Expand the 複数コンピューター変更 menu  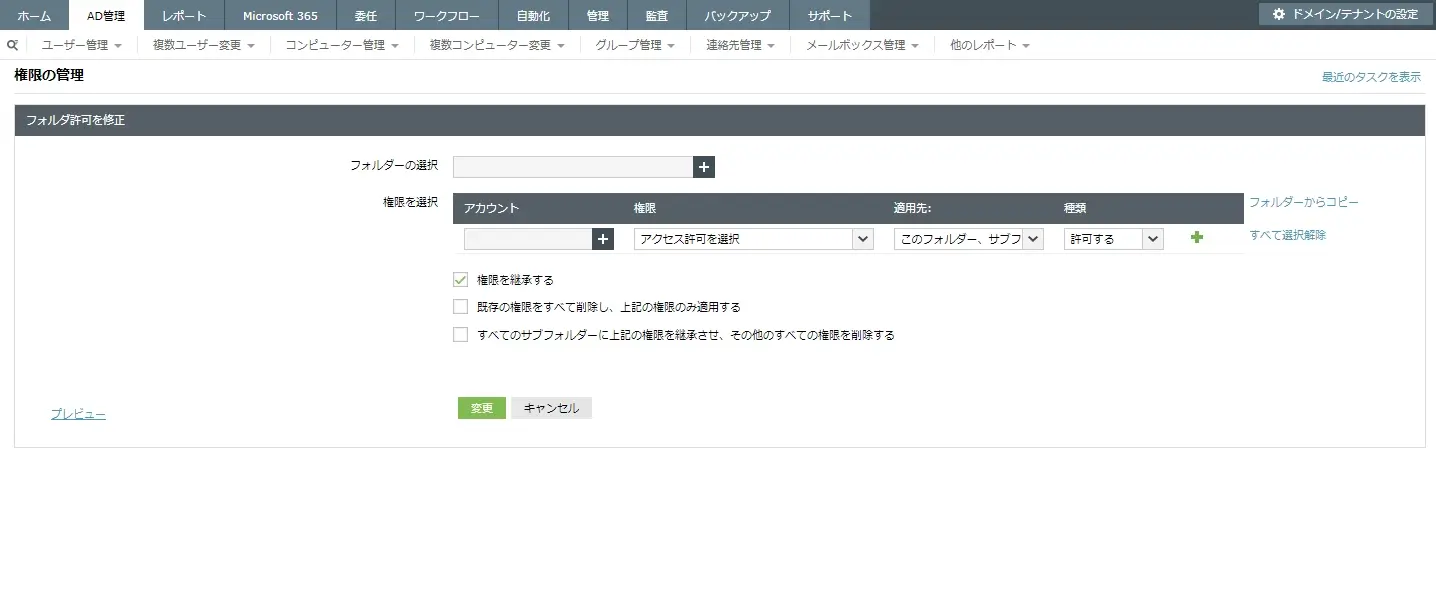pos(497,45)
